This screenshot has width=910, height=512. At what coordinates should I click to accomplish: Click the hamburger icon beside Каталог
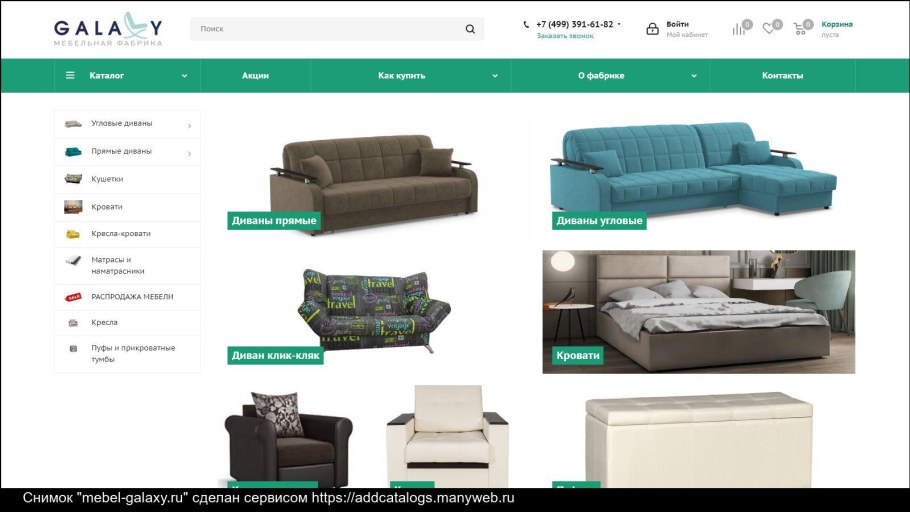(70, 75)
